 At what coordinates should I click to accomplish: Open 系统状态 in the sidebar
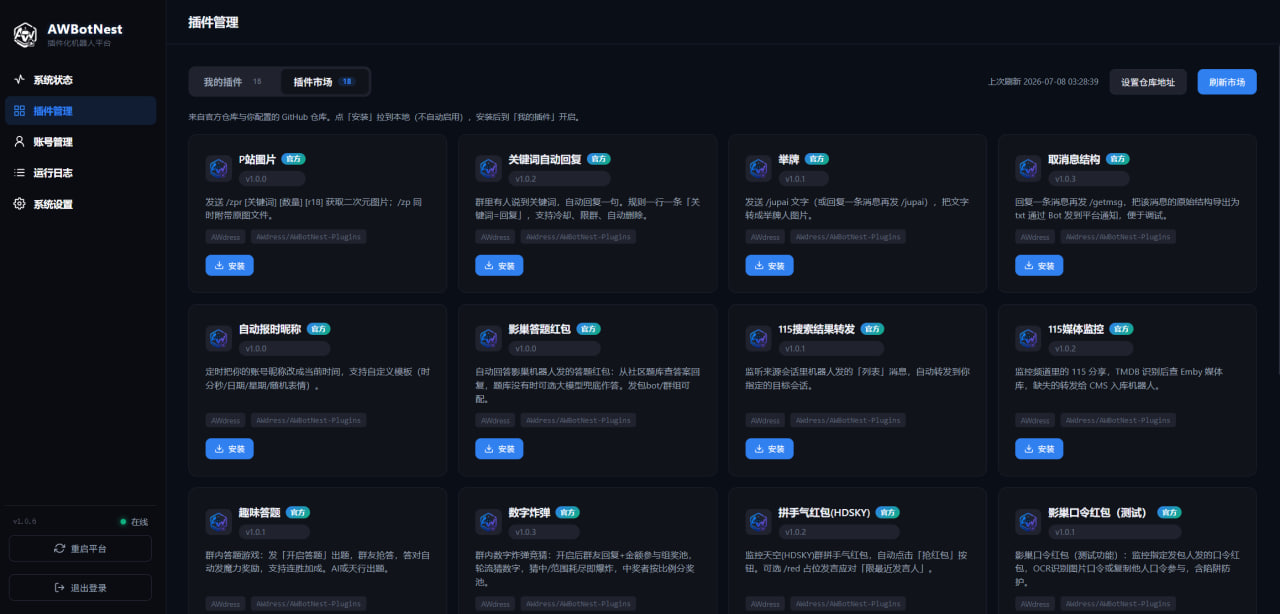point(80,80)
